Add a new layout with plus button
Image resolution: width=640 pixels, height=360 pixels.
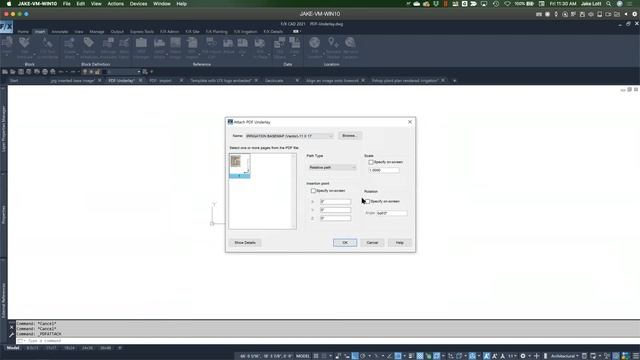(x=120, y=348)
